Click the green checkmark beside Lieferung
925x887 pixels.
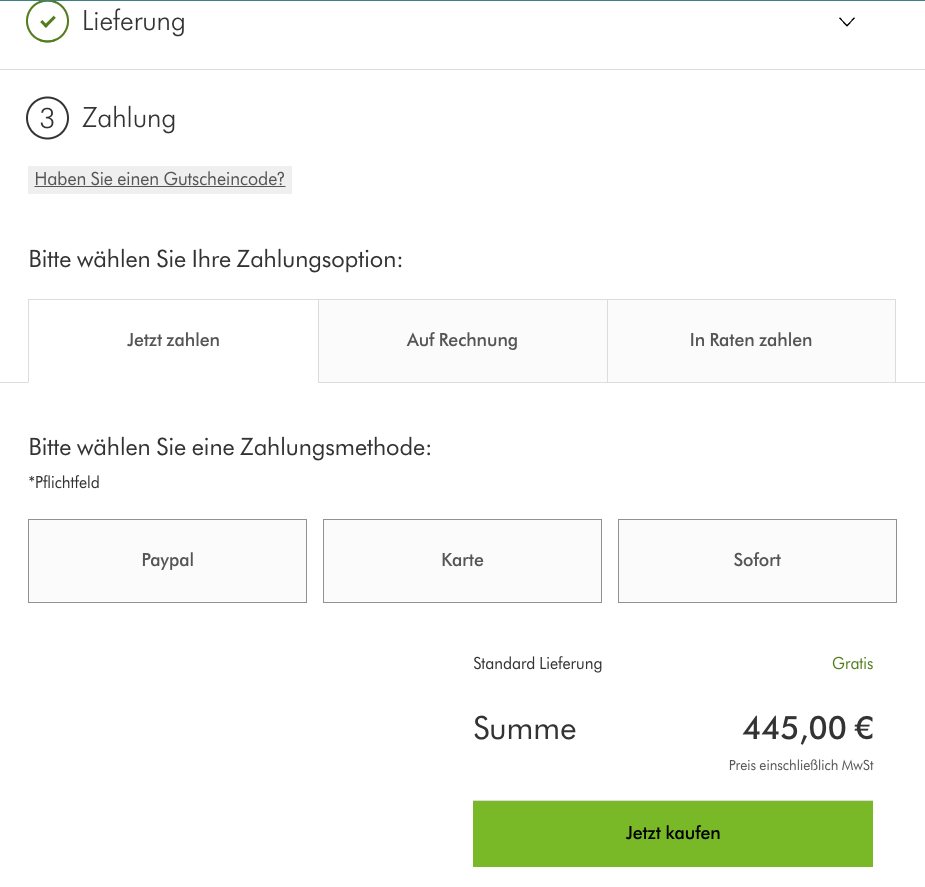47,20
